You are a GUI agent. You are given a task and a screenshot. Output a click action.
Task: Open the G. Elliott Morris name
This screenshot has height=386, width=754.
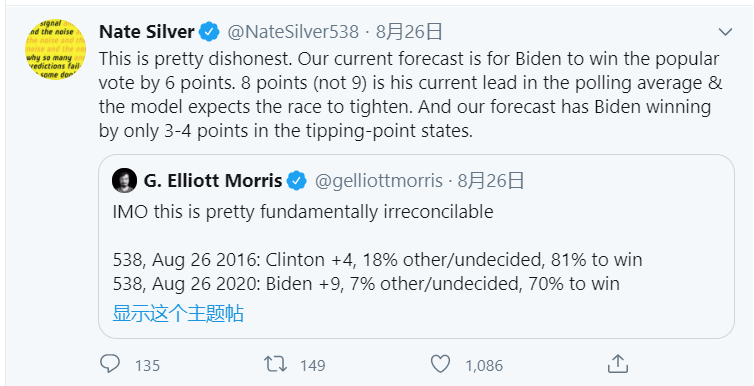tap(213, 181)
